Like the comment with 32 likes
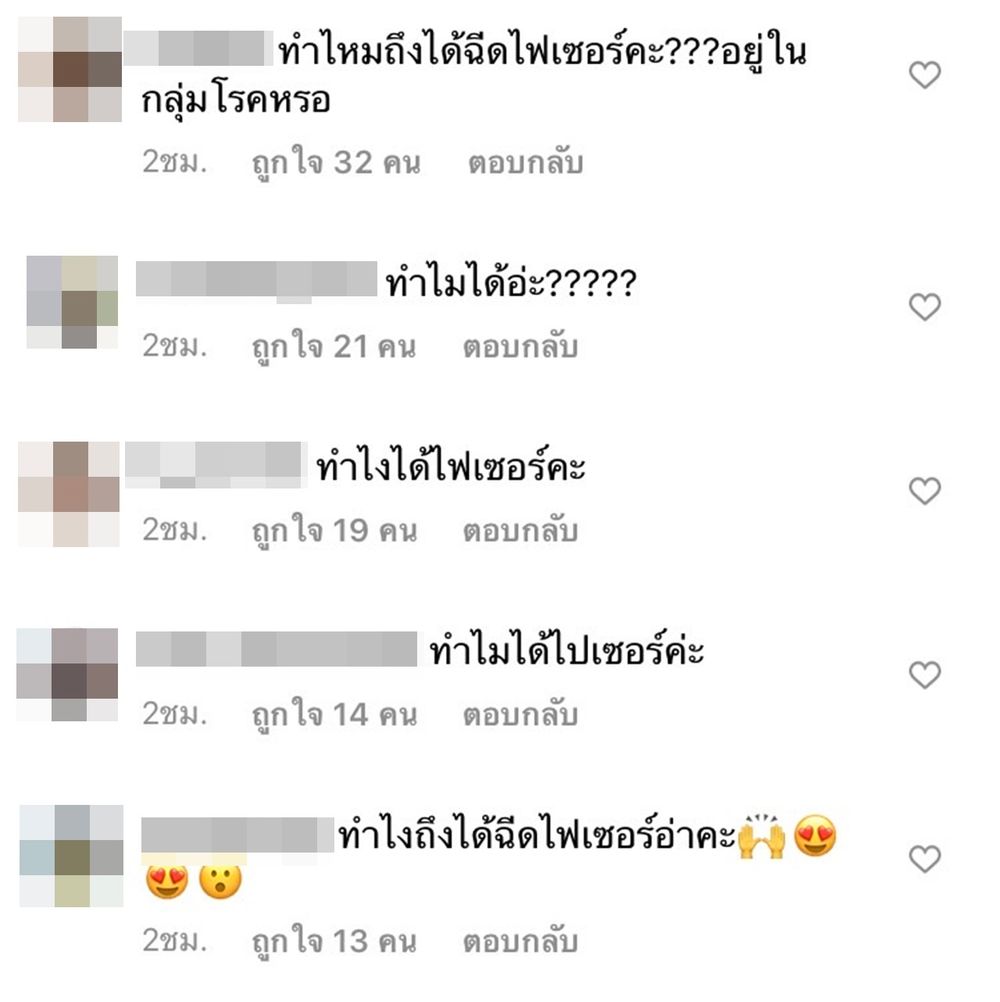The height and width of the screenshot is (1002, 1000). (x=925, y=75)
